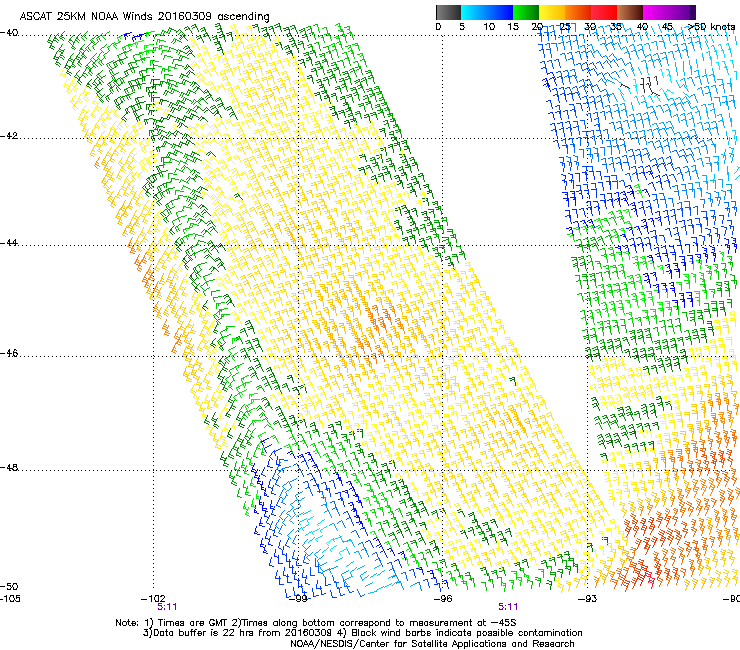This screenshot has height=650, width=740.
Task: Click the -48 latitude axis label
Action: pyautogui.click(x=9, y=468)
